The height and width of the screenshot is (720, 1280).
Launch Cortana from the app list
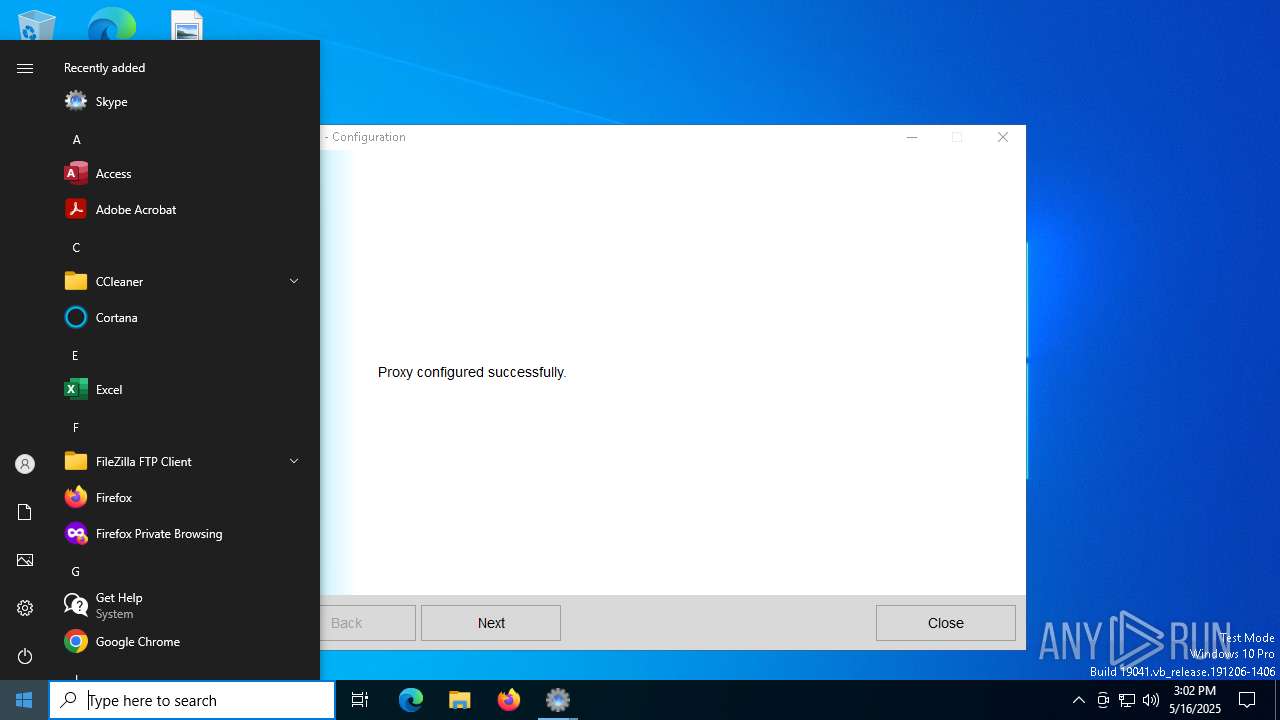click(x=184, y=318)
